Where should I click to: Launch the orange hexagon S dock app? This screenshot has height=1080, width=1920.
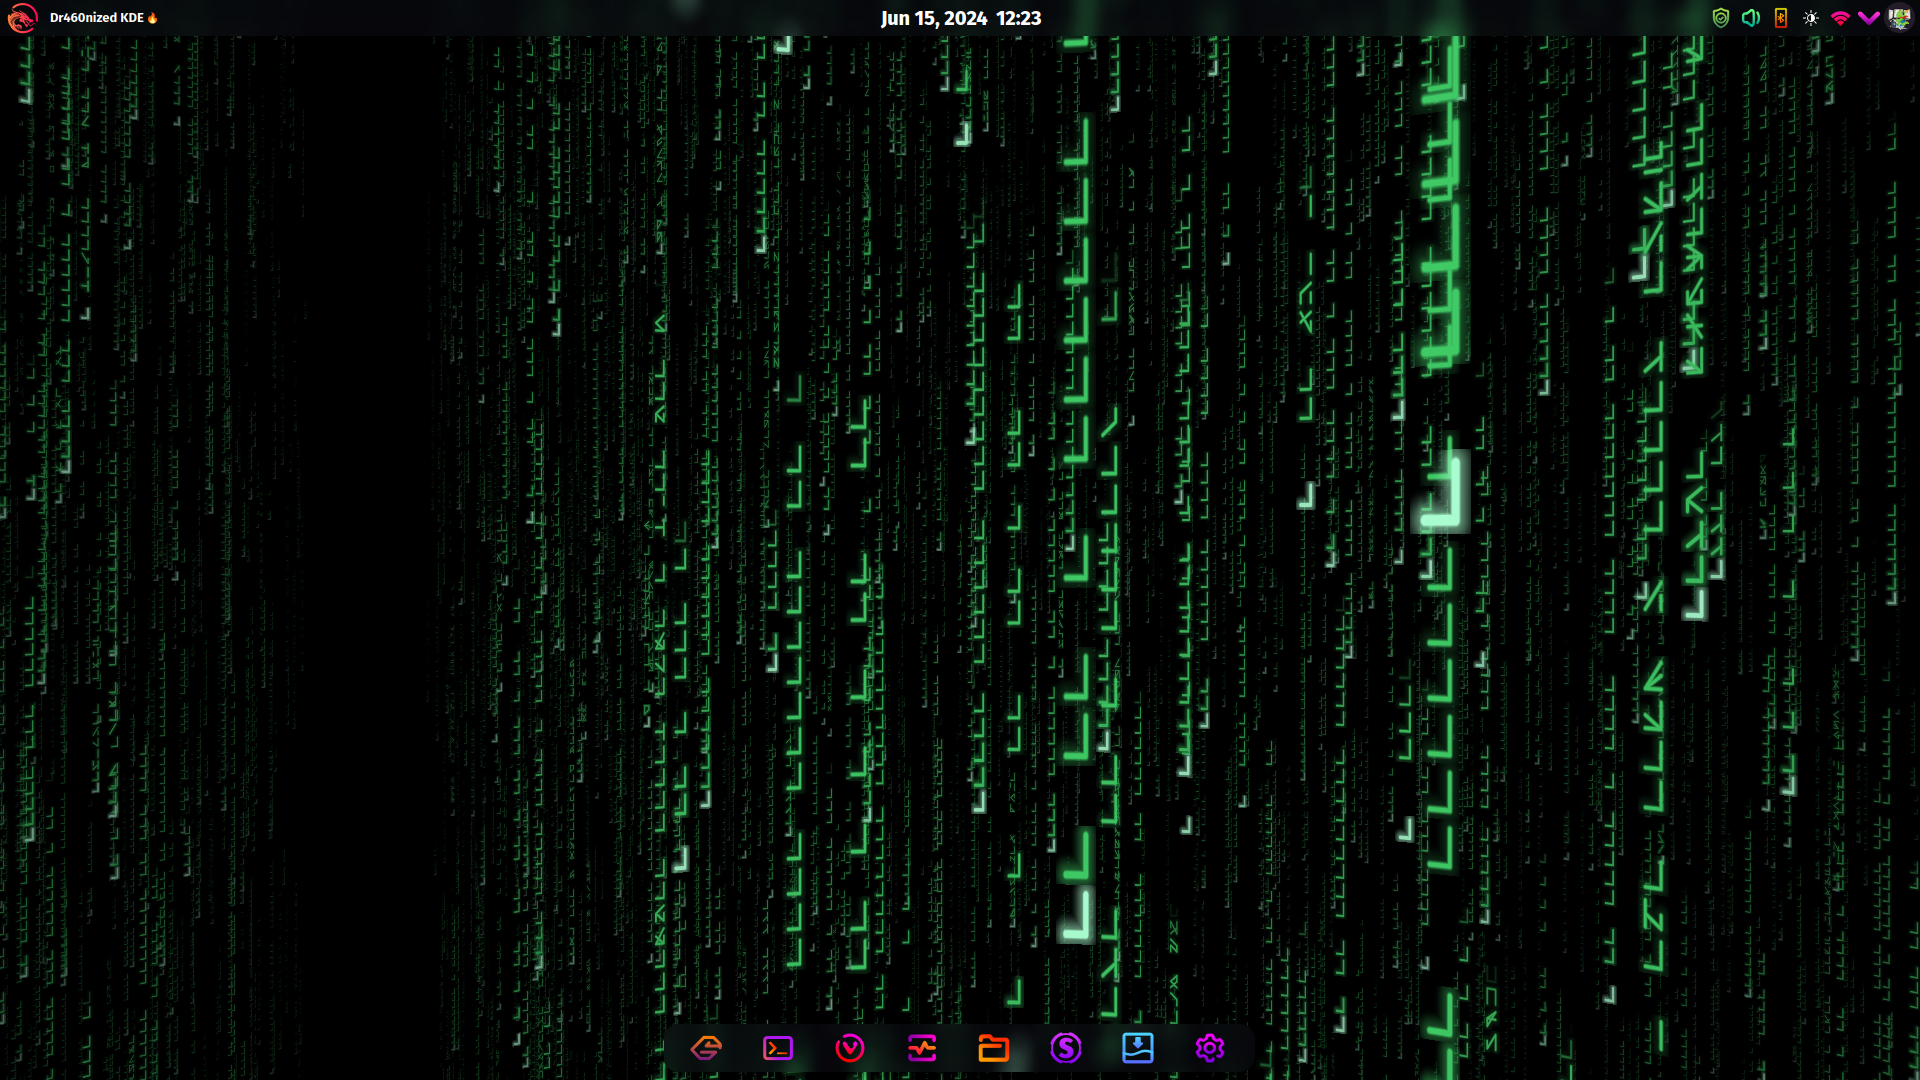point(706,1048)
